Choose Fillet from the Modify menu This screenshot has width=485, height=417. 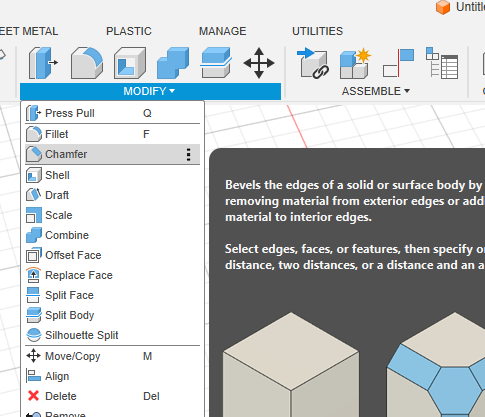(113, 134)
